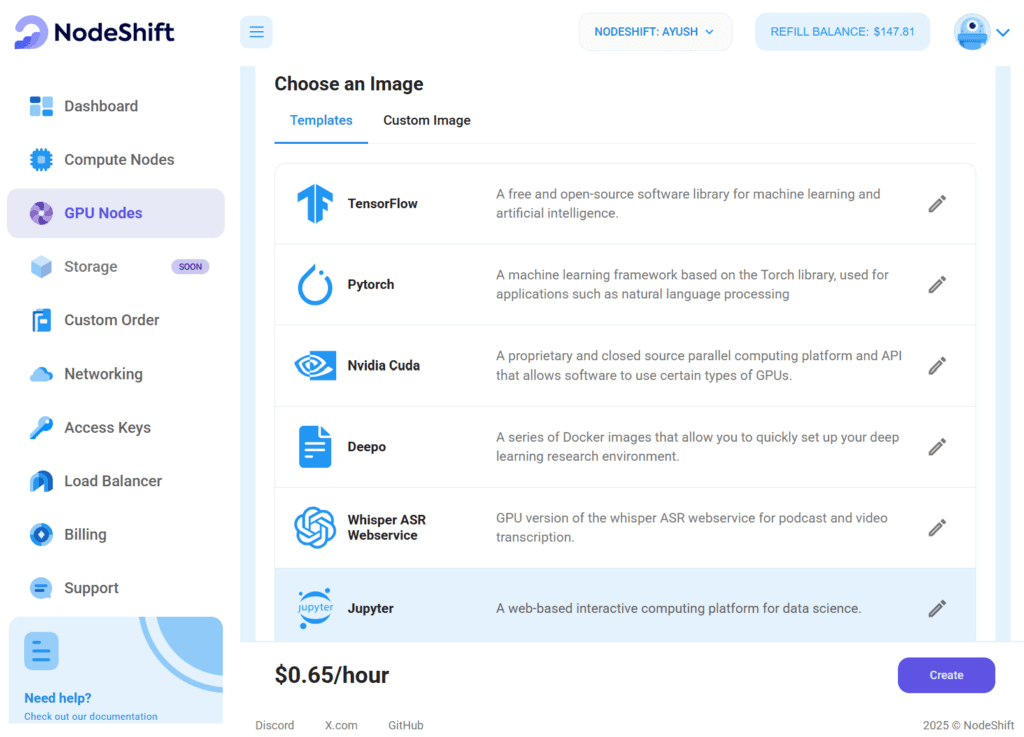Image resolution: width=1024 pixels, height=737 pixels.
Task: Click the help card document icon
Action: (x=41, y=651)
